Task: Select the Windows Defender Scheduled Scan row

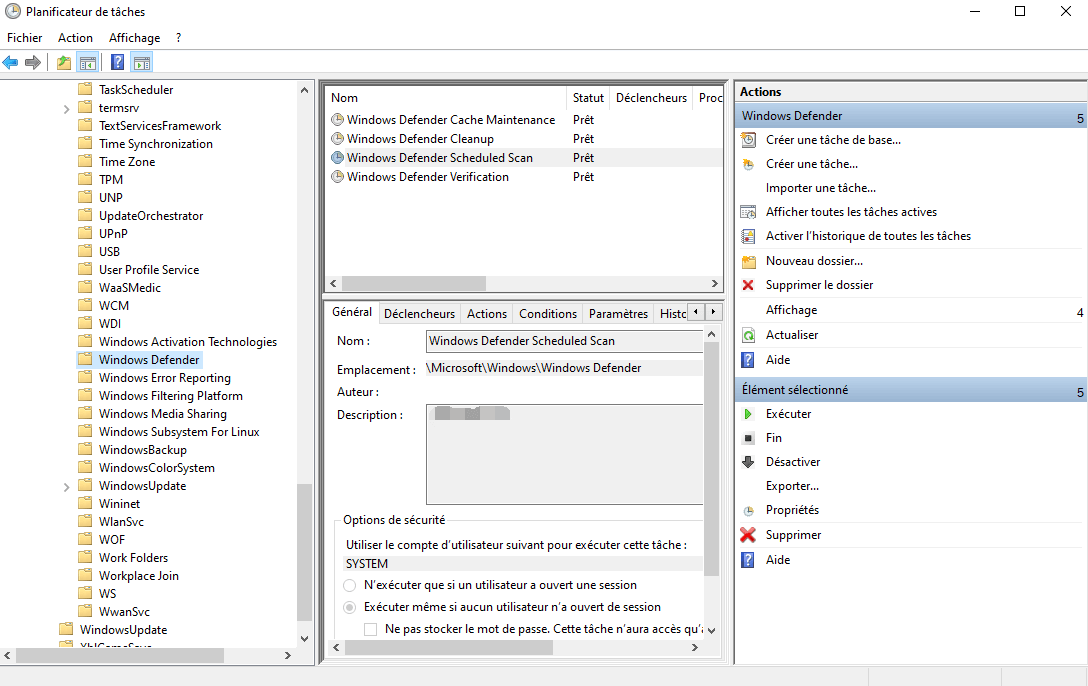Action: point(524,158)
